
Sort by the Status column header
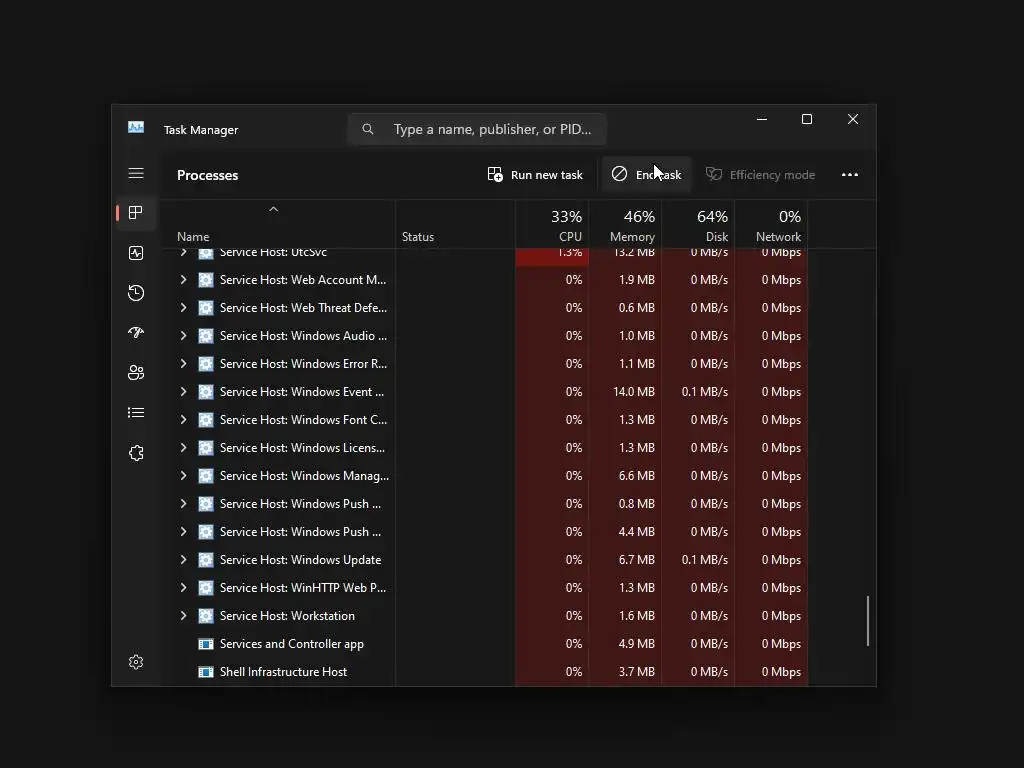[455, 224]
